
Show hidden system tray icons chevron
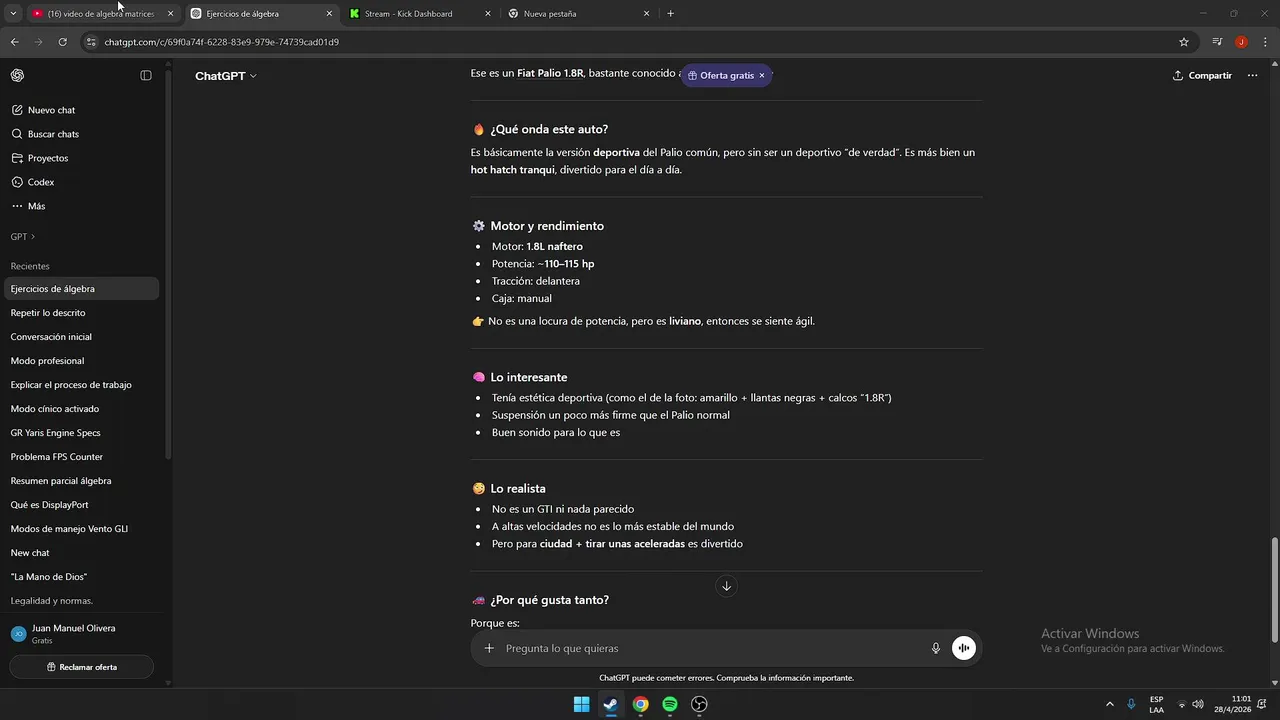pos(1109,704)
